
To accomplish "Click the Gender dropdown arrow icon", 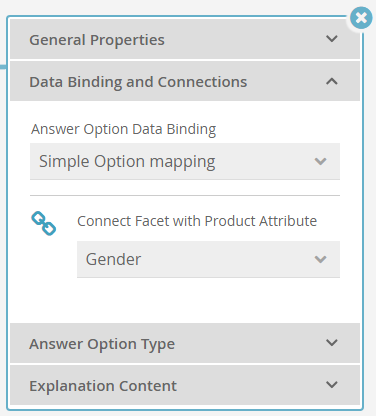I will (x=320, y=259).
